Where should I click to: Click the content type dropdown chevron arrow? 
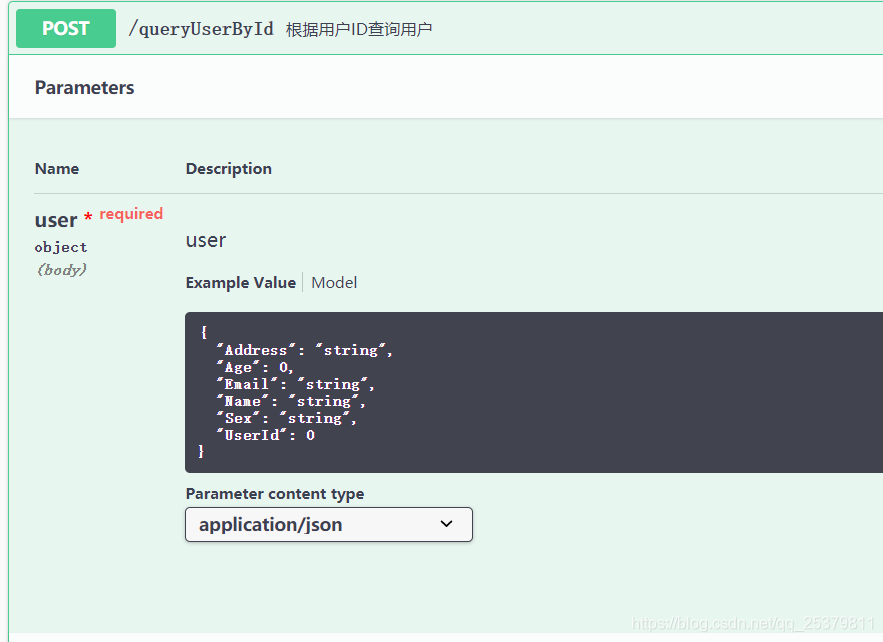click(x=447, y=524)
